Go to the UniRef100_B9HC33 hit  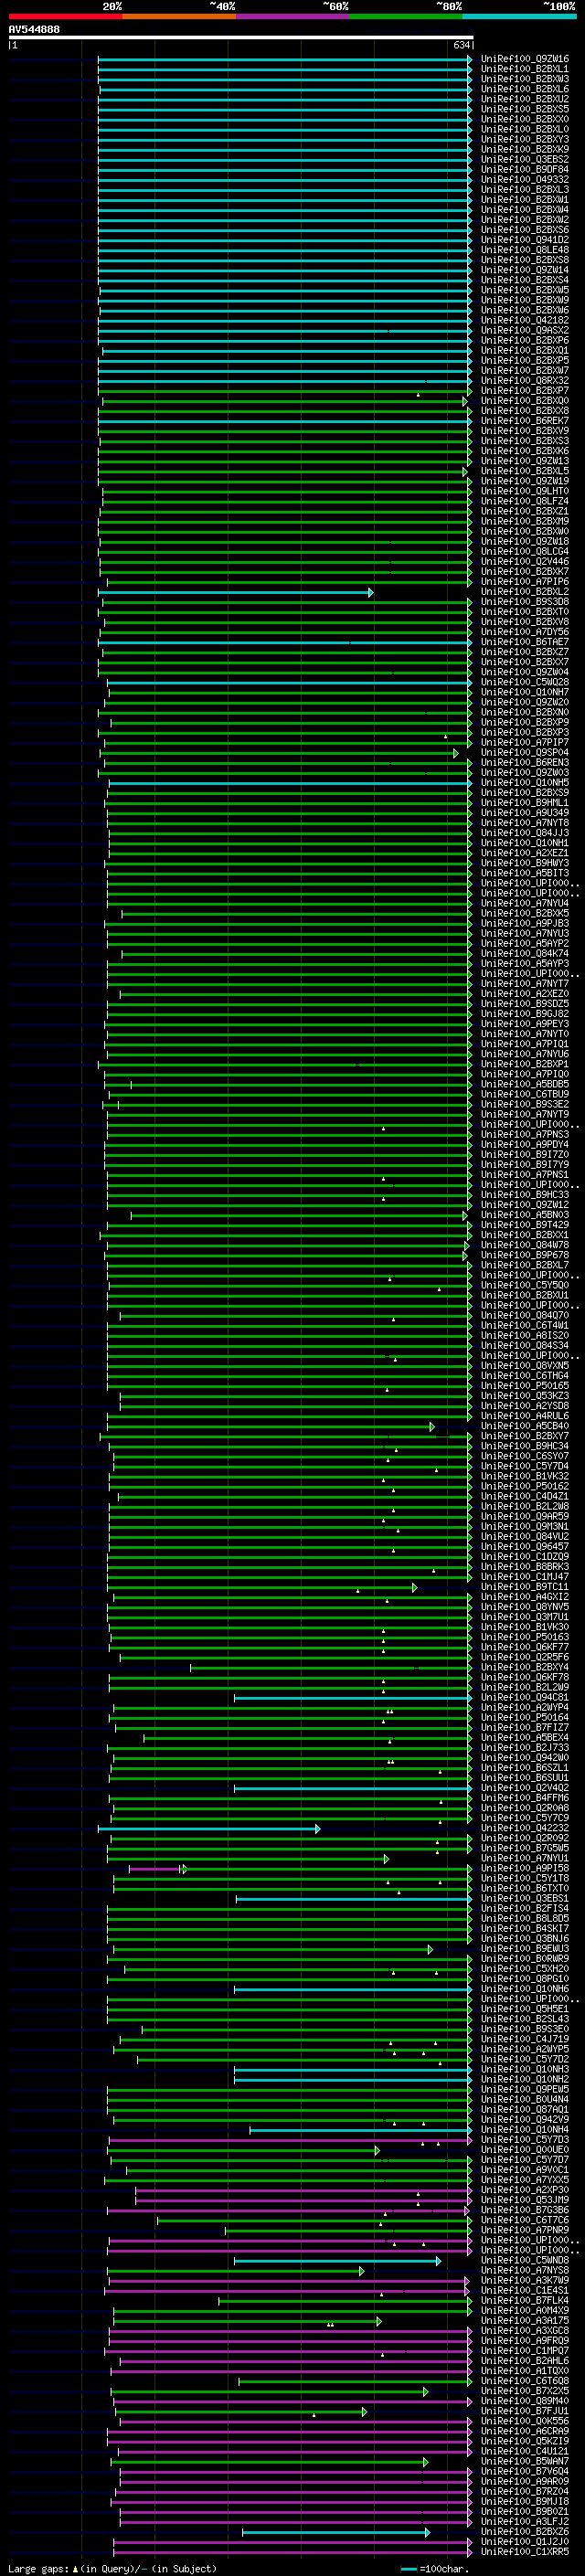[x=525, y=1195]
